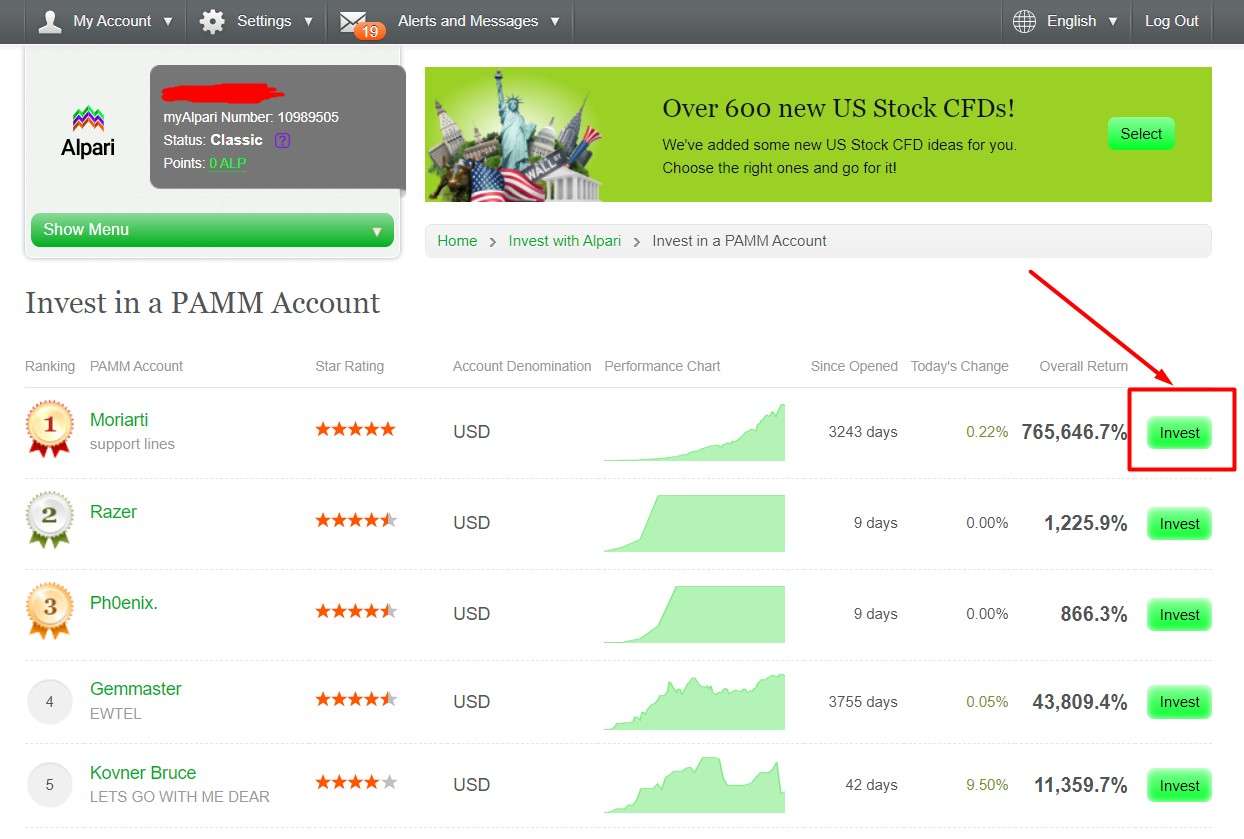This screenshot has width=1244, height=839.
Task: Click the Log Out button
Action: pos(1172,21)
